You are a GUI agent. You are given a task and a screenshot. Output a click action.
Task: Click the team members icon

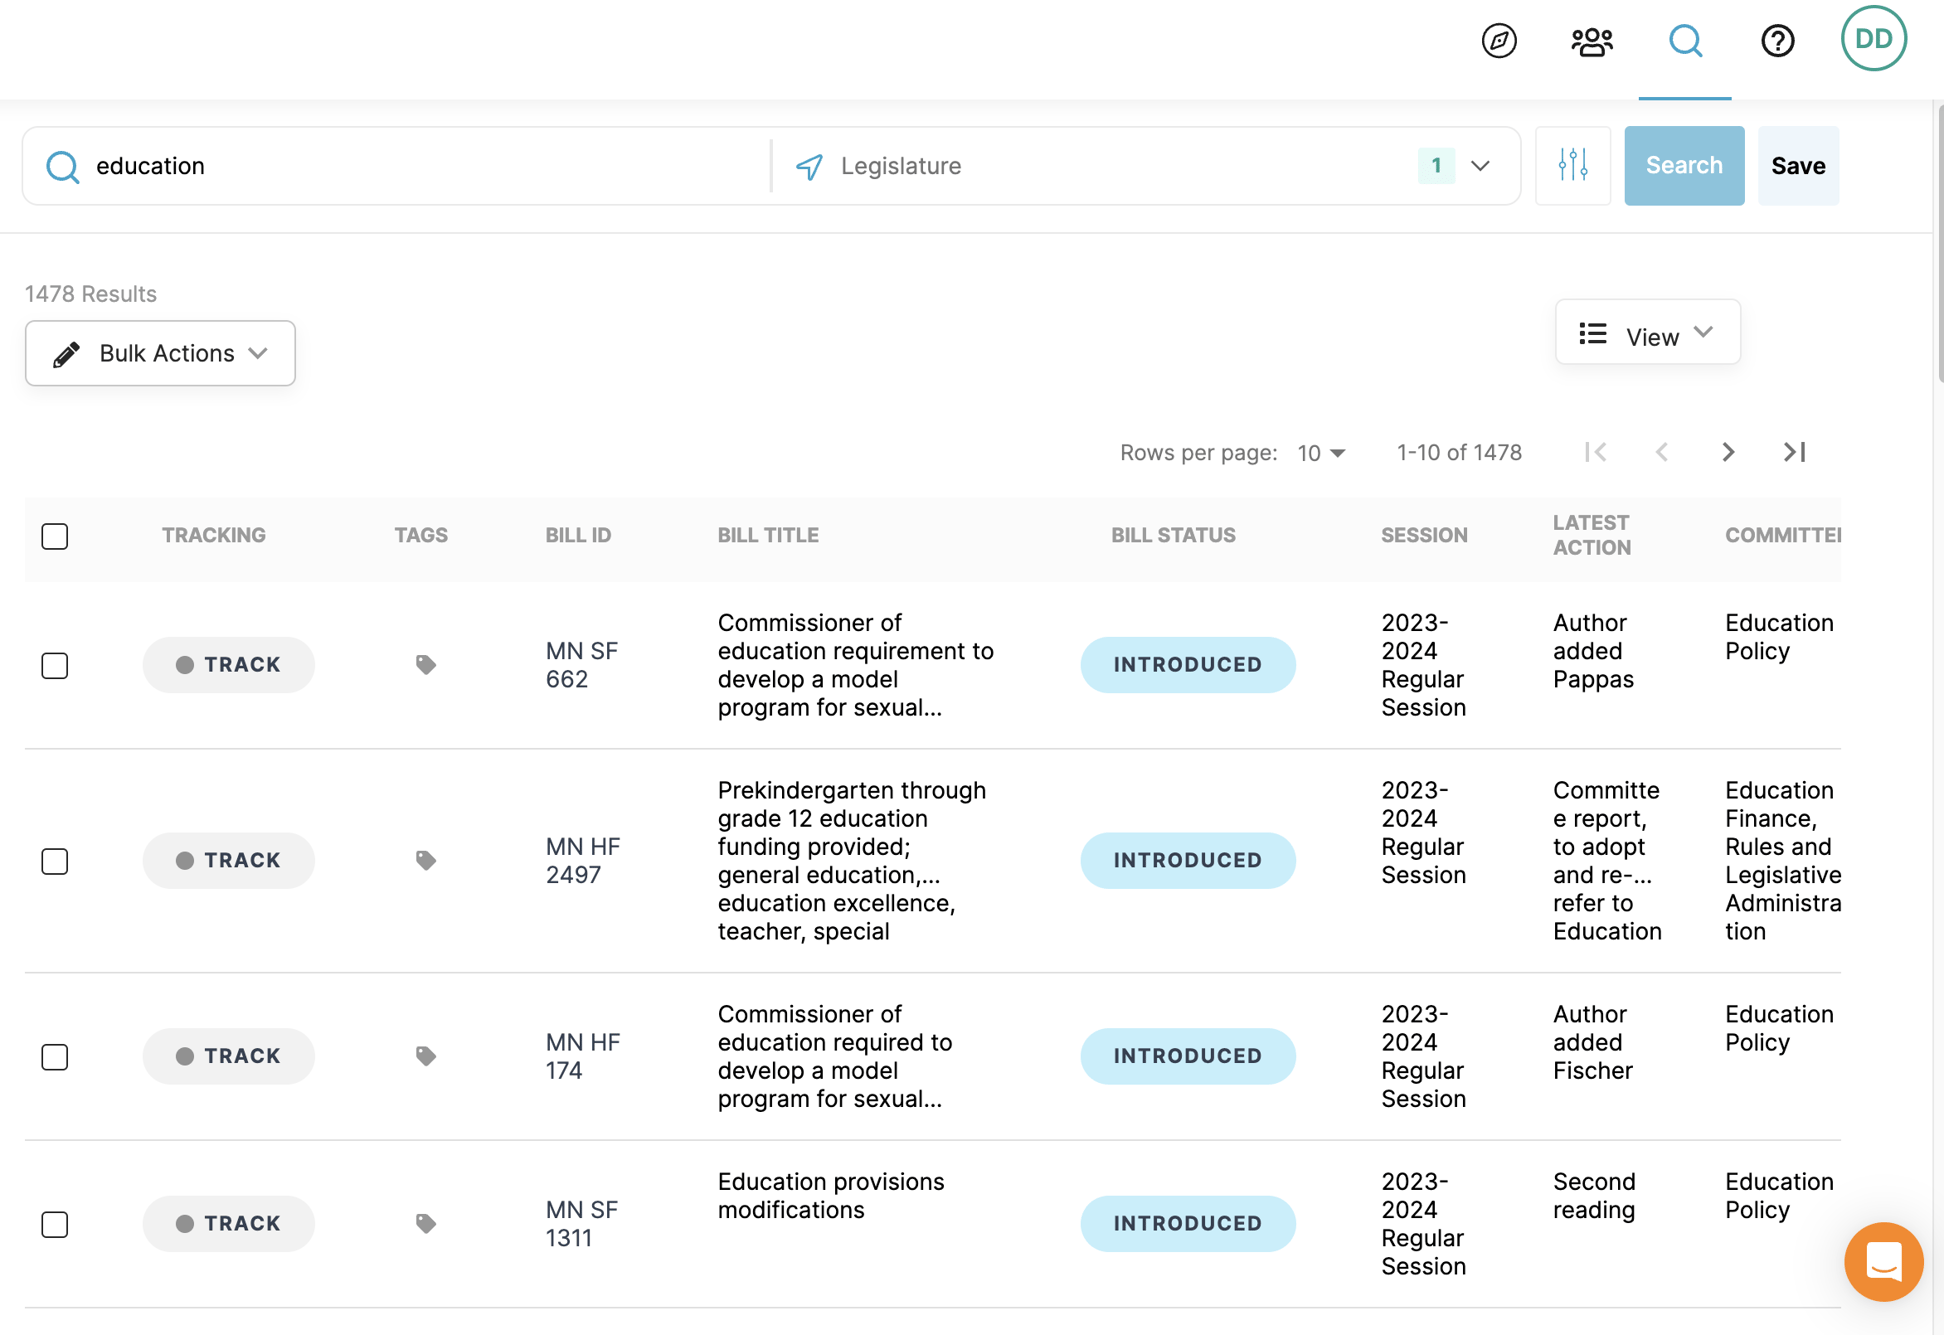[x=1590, y=41]
